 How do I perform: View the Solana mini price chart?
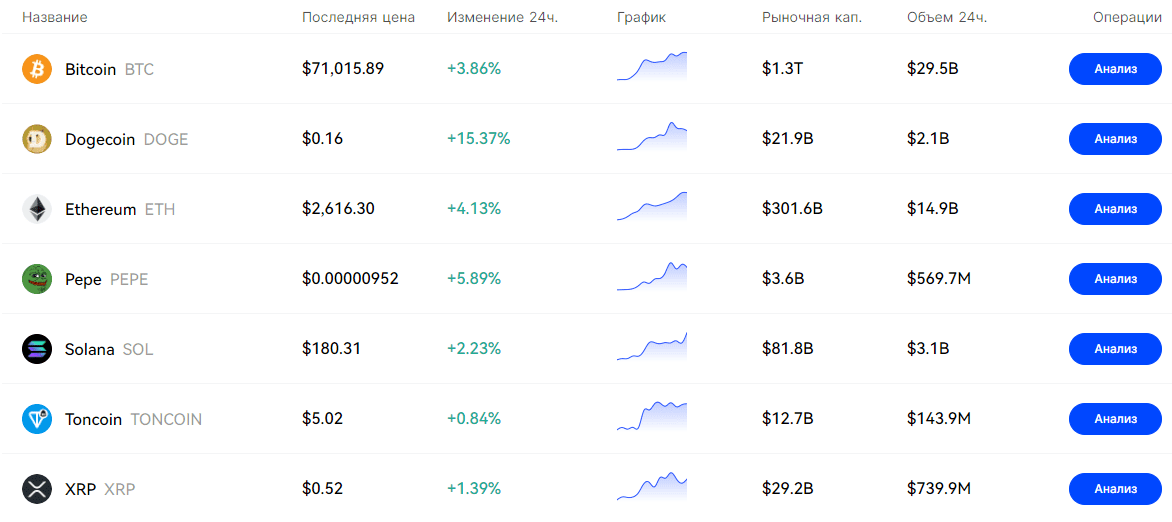coord(652,346)
